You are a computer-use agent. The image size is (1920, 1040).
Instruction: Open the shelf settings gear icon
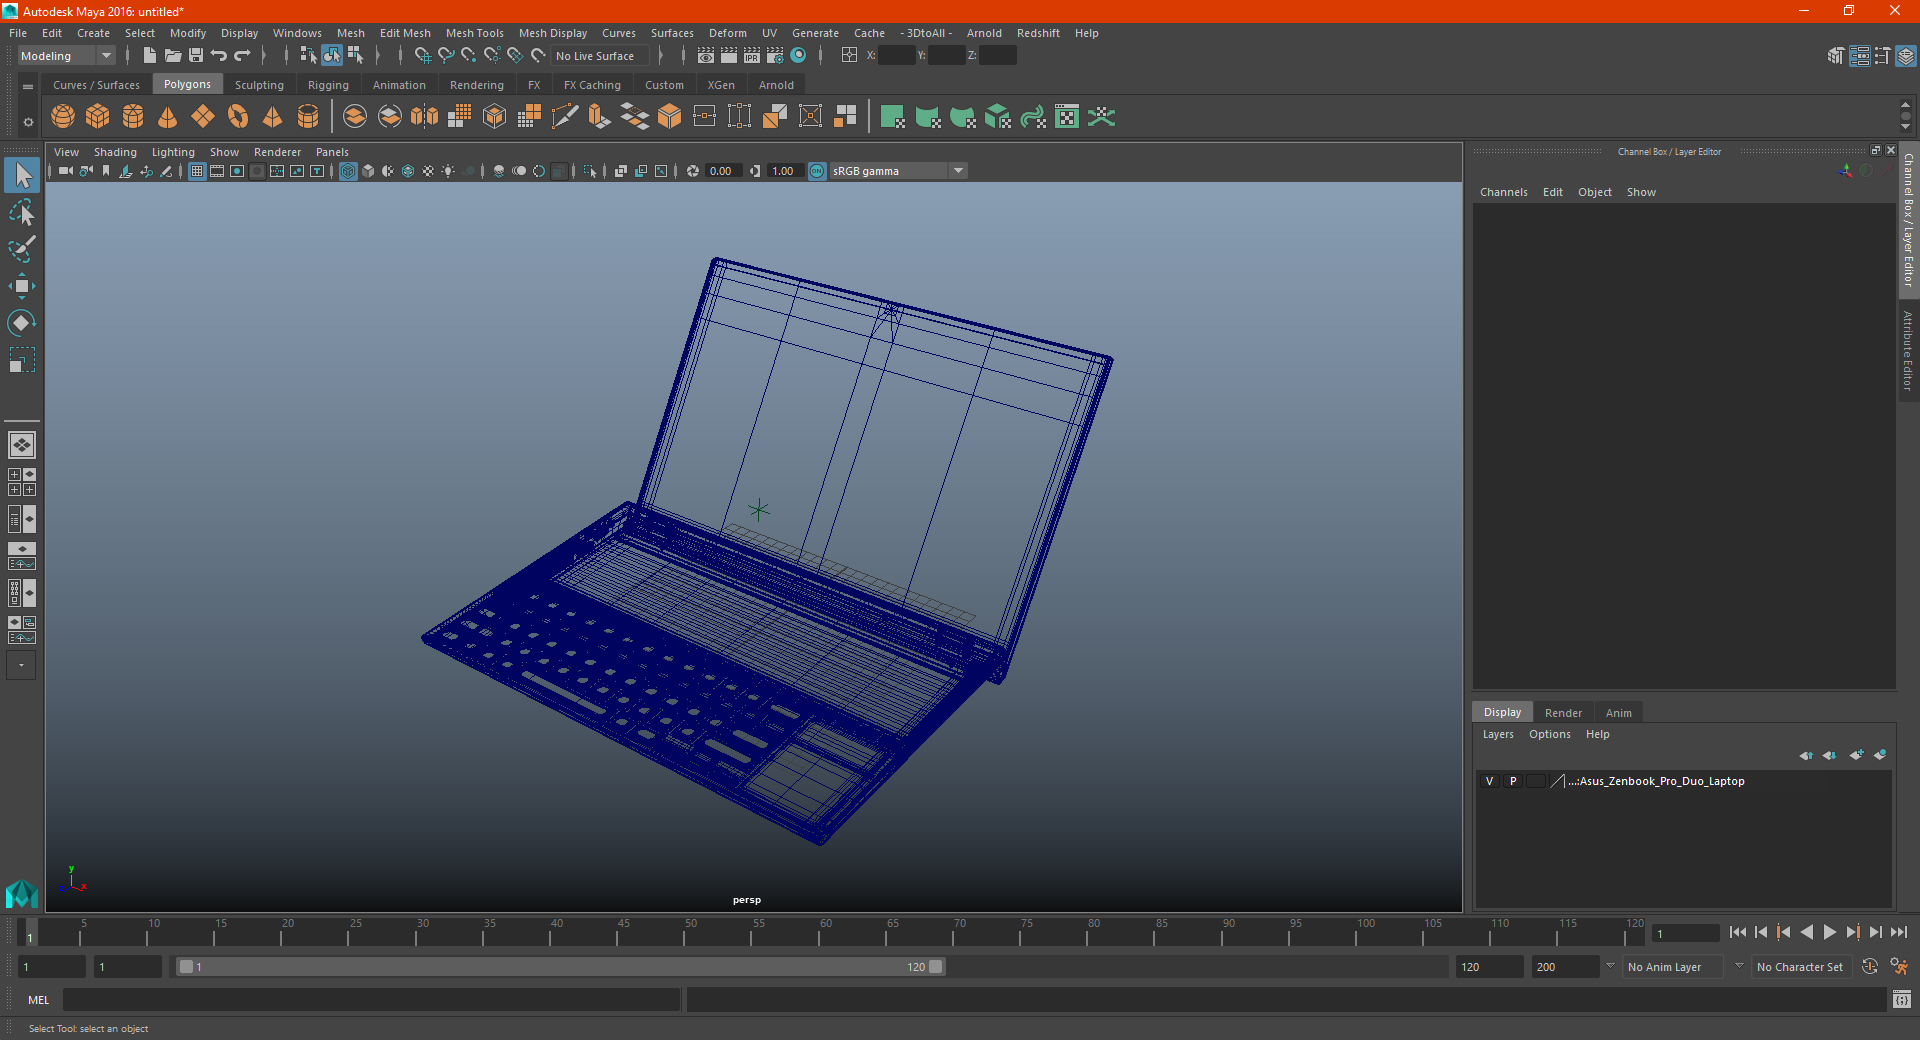28,123
